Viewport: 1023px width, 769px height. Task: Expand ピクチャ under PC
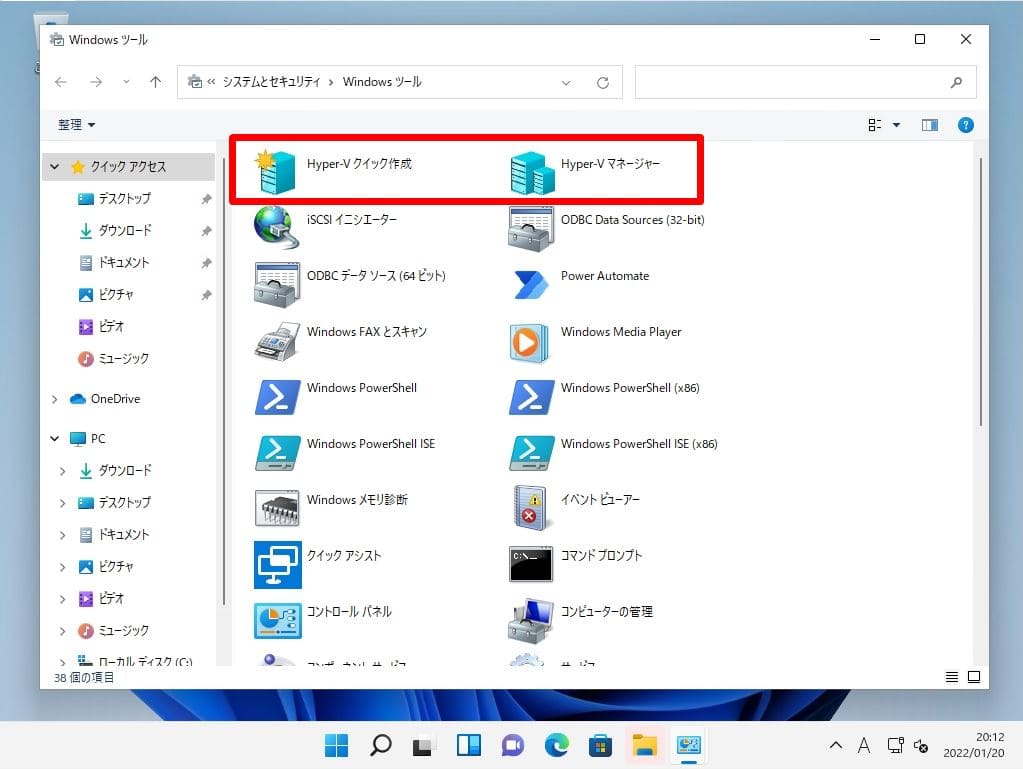[x=63, y=567]
